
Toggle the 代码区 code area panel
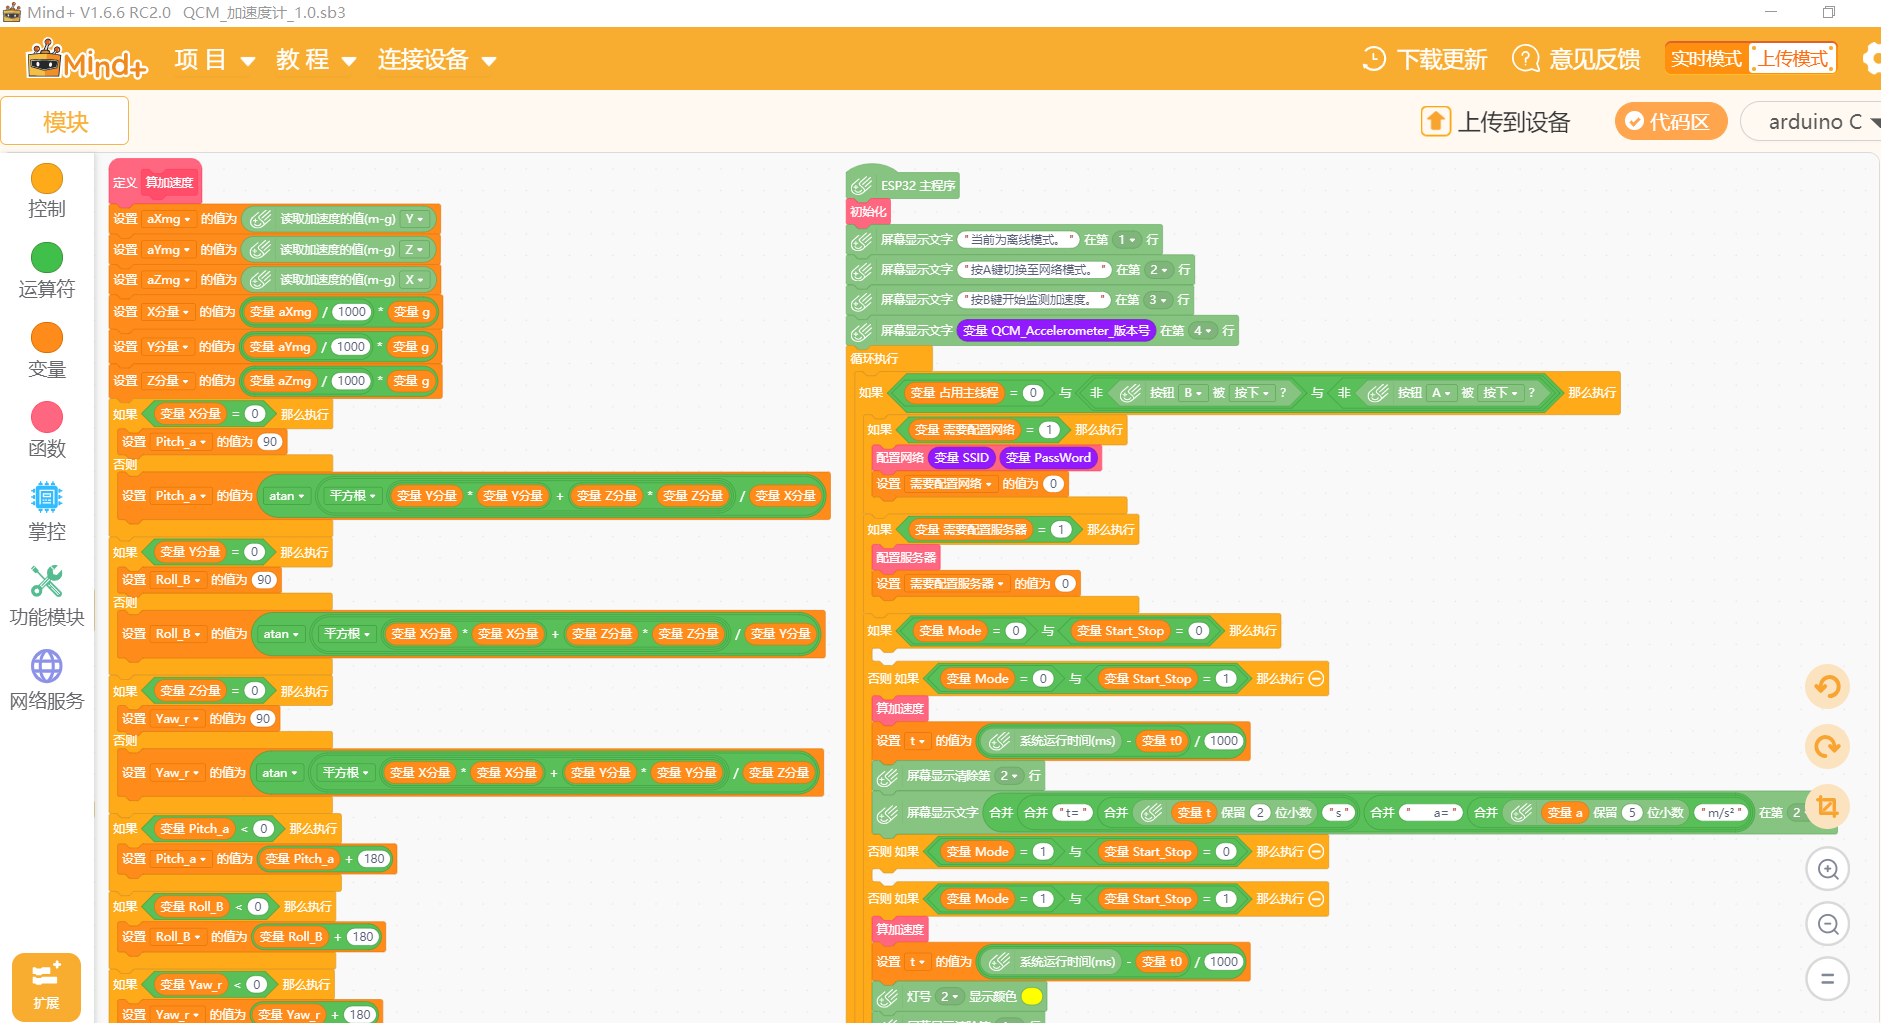[x=1670, y=121]
